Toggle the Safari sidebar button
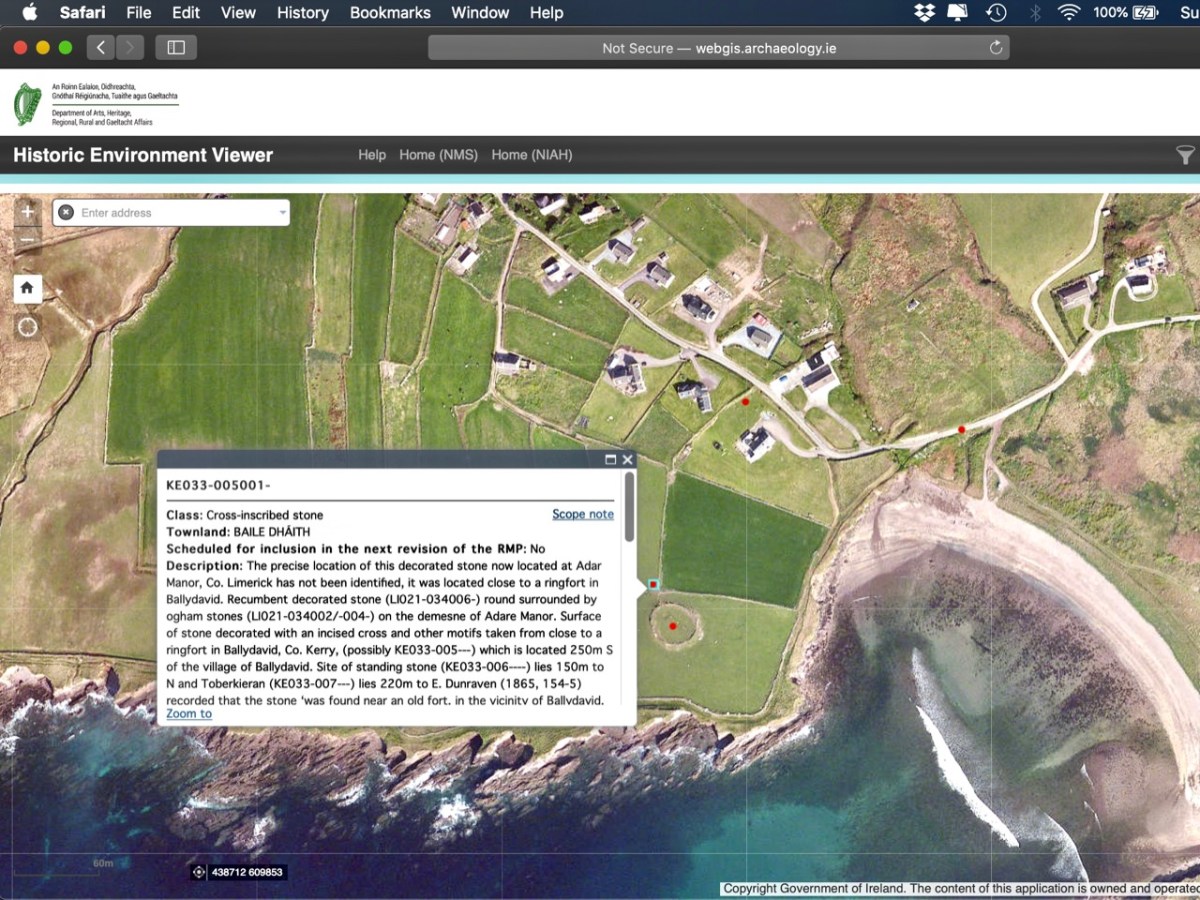Screen dimensions: 1200x900 pyautogui.click(x=176, y=47)
